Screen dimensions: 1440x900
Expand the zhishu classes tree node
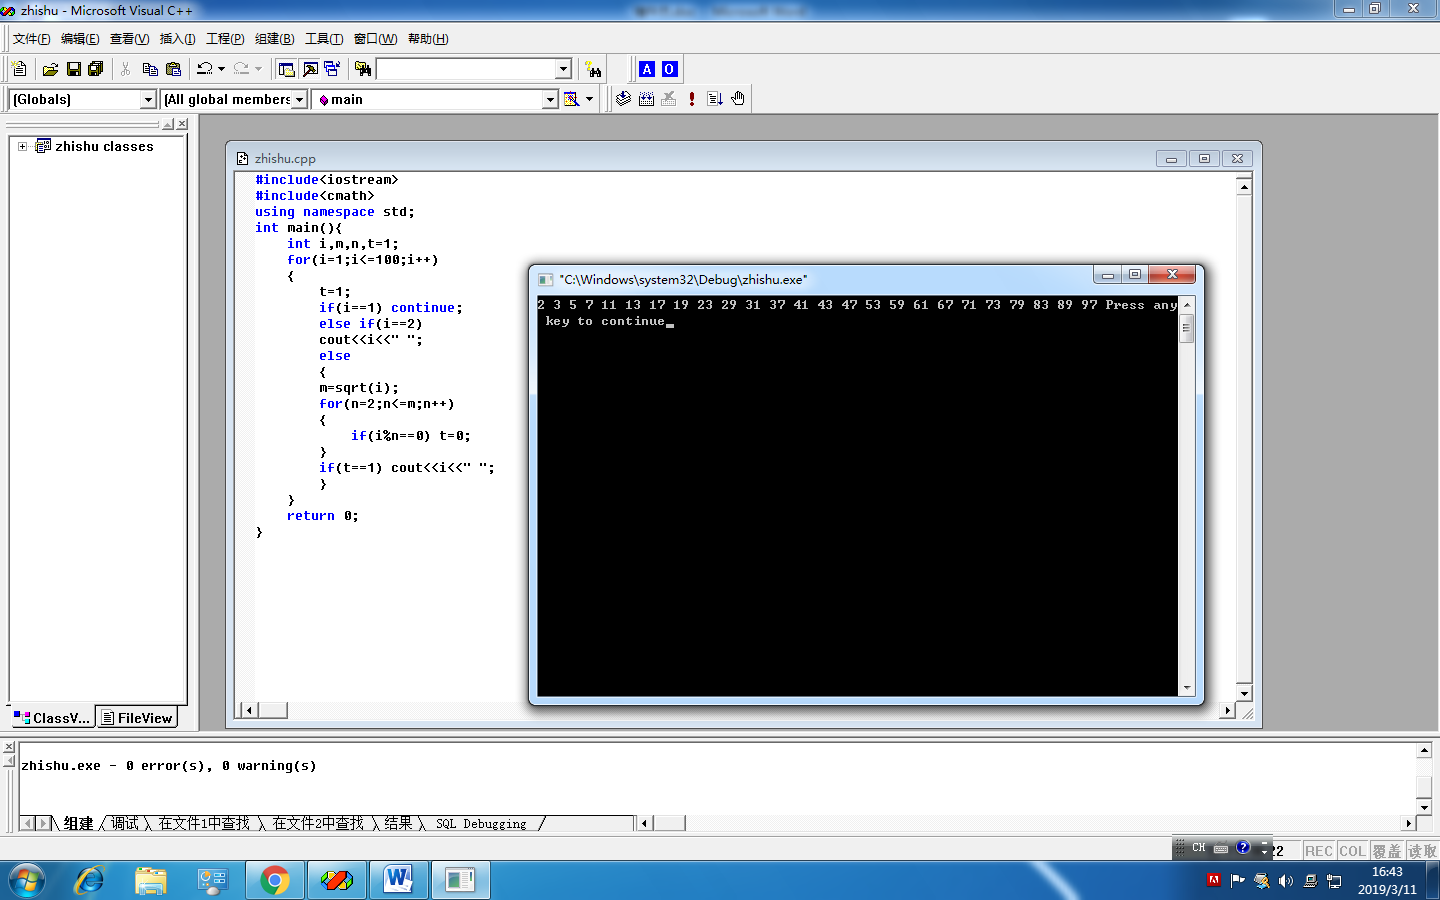(22, 146)
